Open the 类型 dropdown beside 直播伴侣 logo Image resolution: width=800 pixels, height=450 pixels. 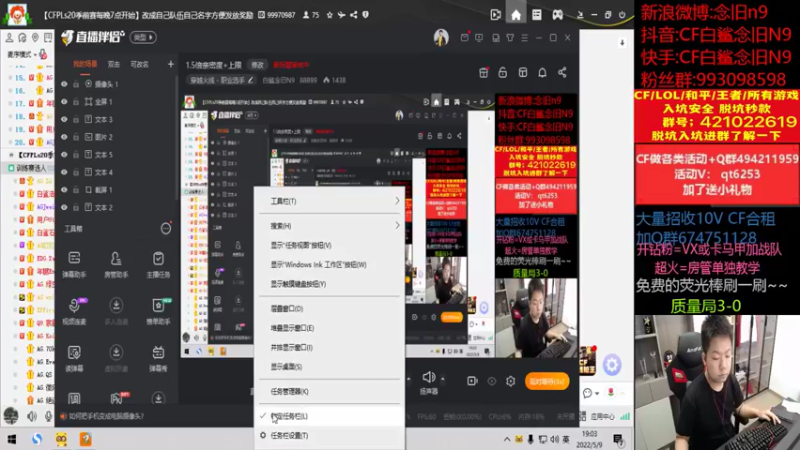tap(143, 37)
